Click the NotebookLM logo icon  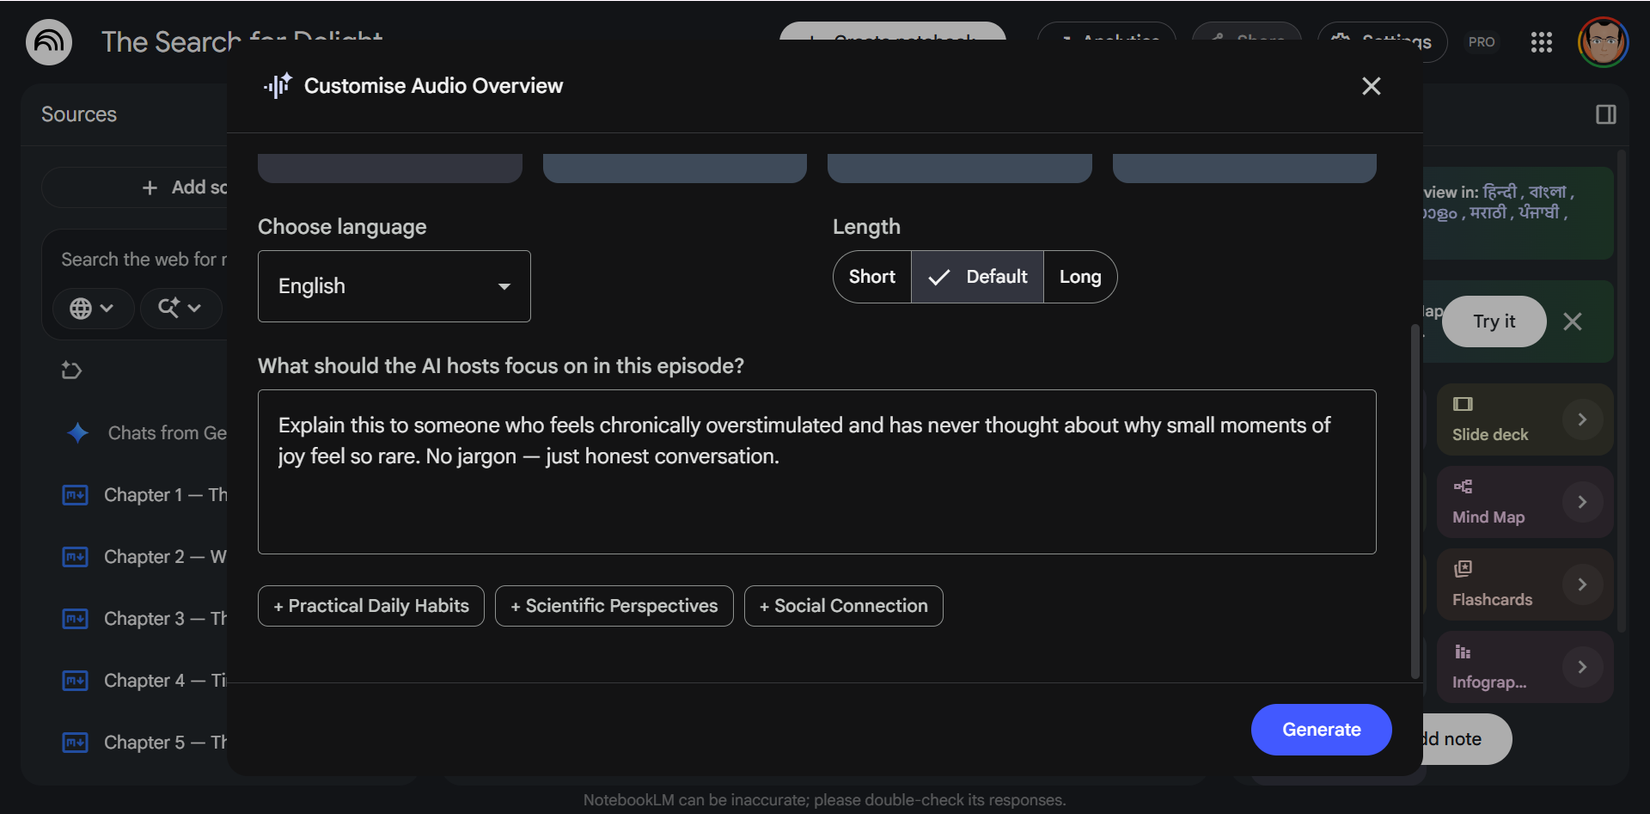[49, 42]
